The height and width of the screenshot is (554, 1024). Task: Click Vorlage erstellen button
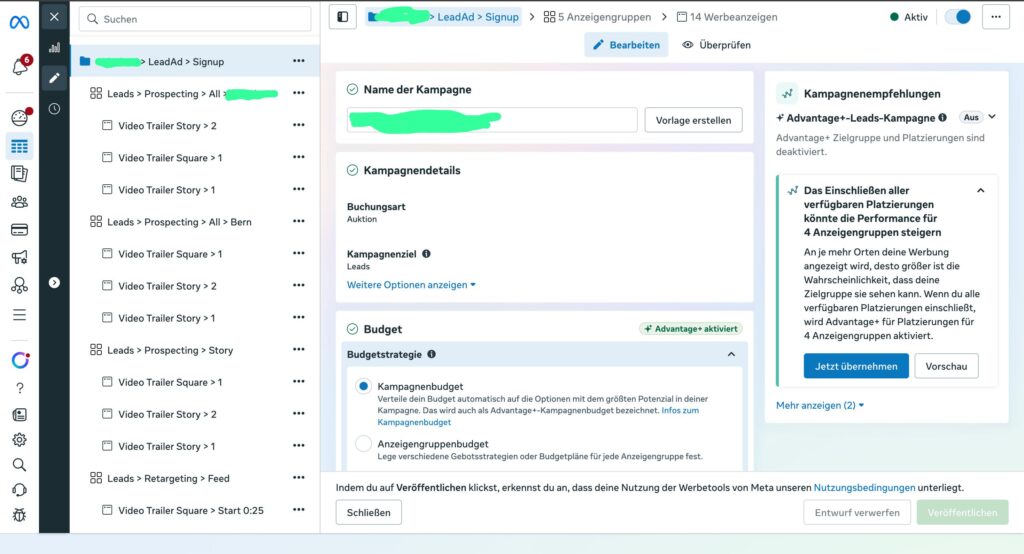tap(694, 120)
